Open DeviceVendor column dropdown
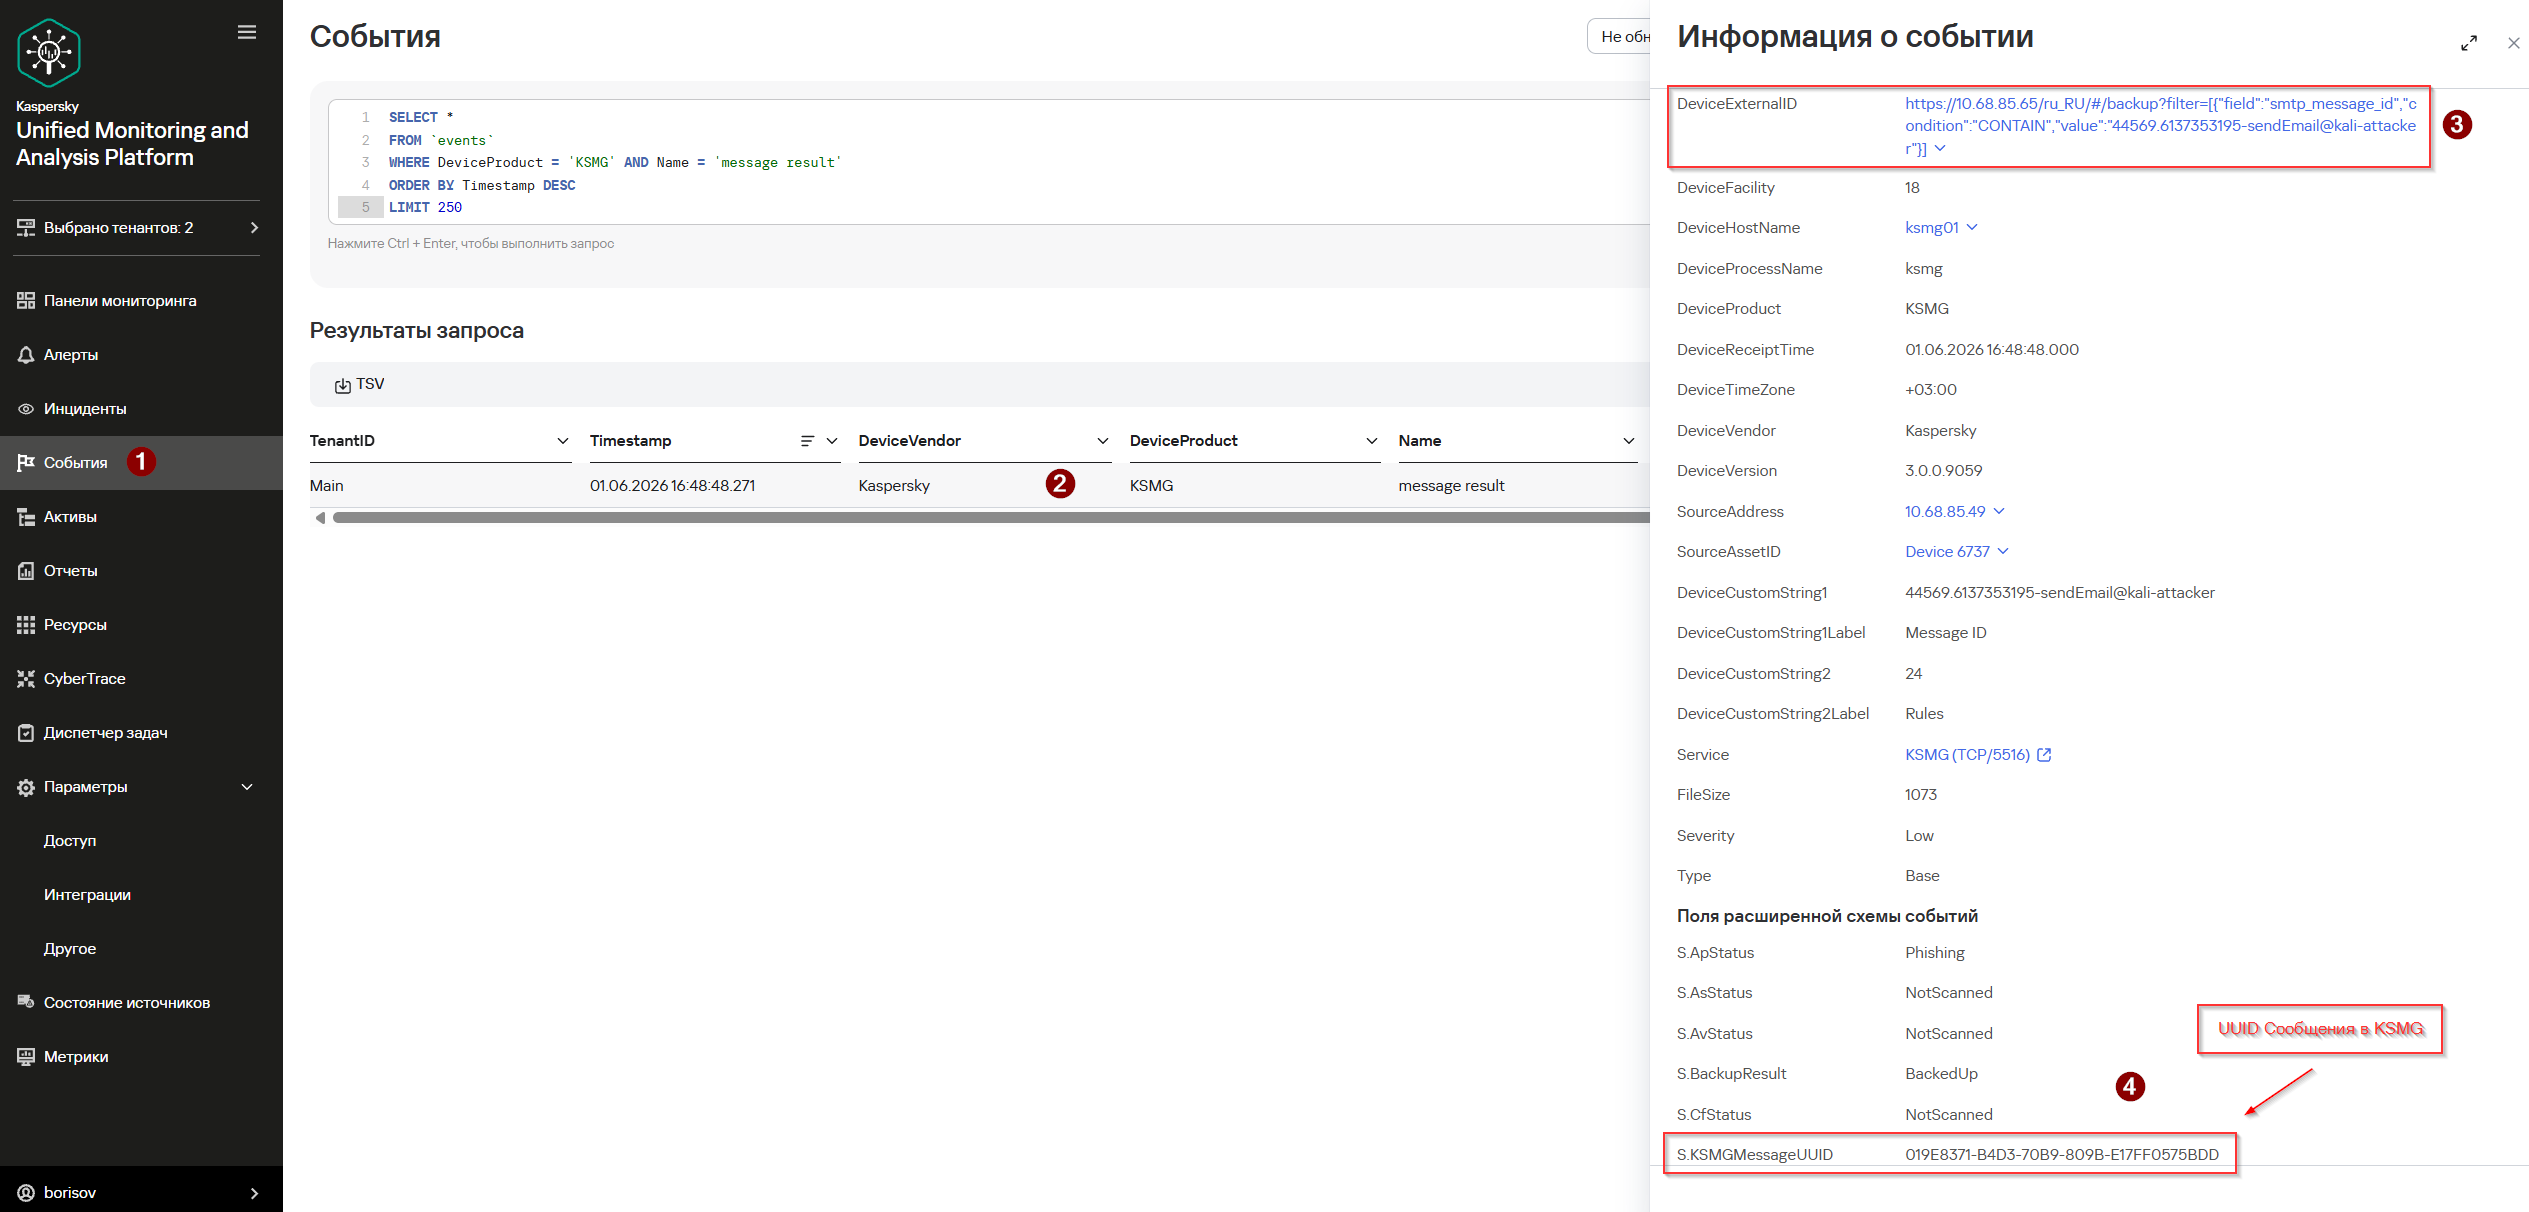The width and height of the screenshot is (2529, 1212). click(1102, 441)
